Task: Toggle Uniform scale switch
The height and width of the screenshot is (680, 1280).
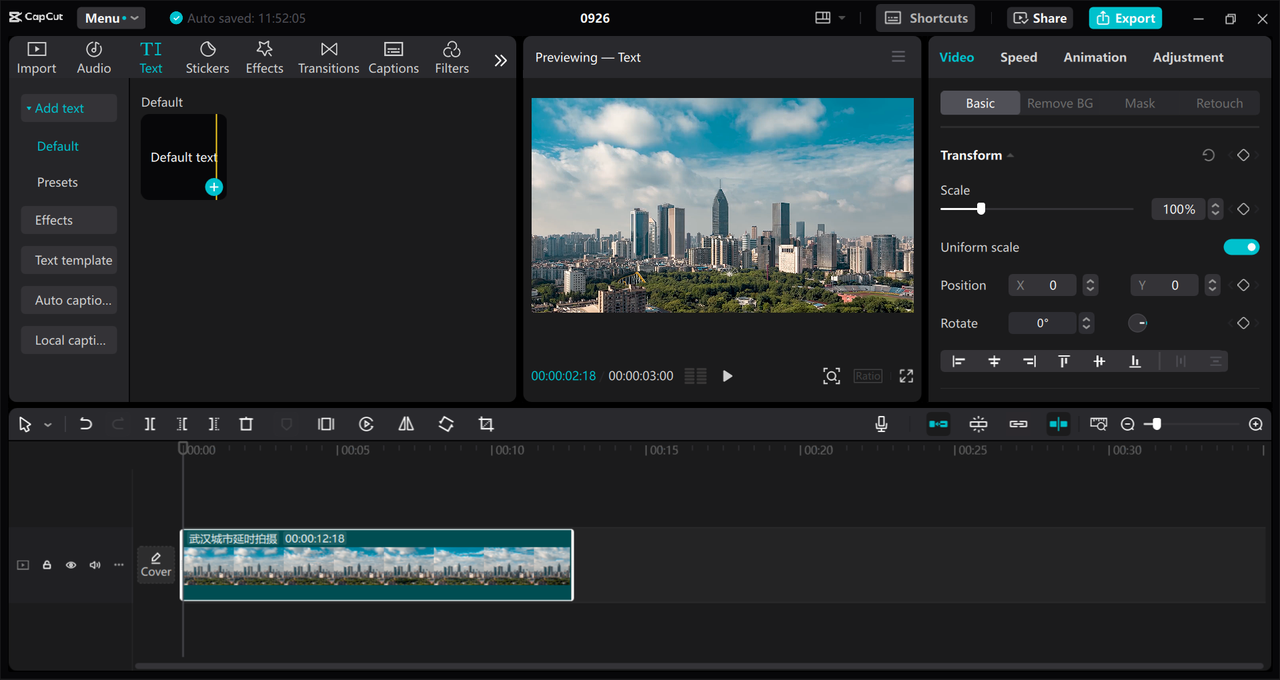Action: 1241,247
